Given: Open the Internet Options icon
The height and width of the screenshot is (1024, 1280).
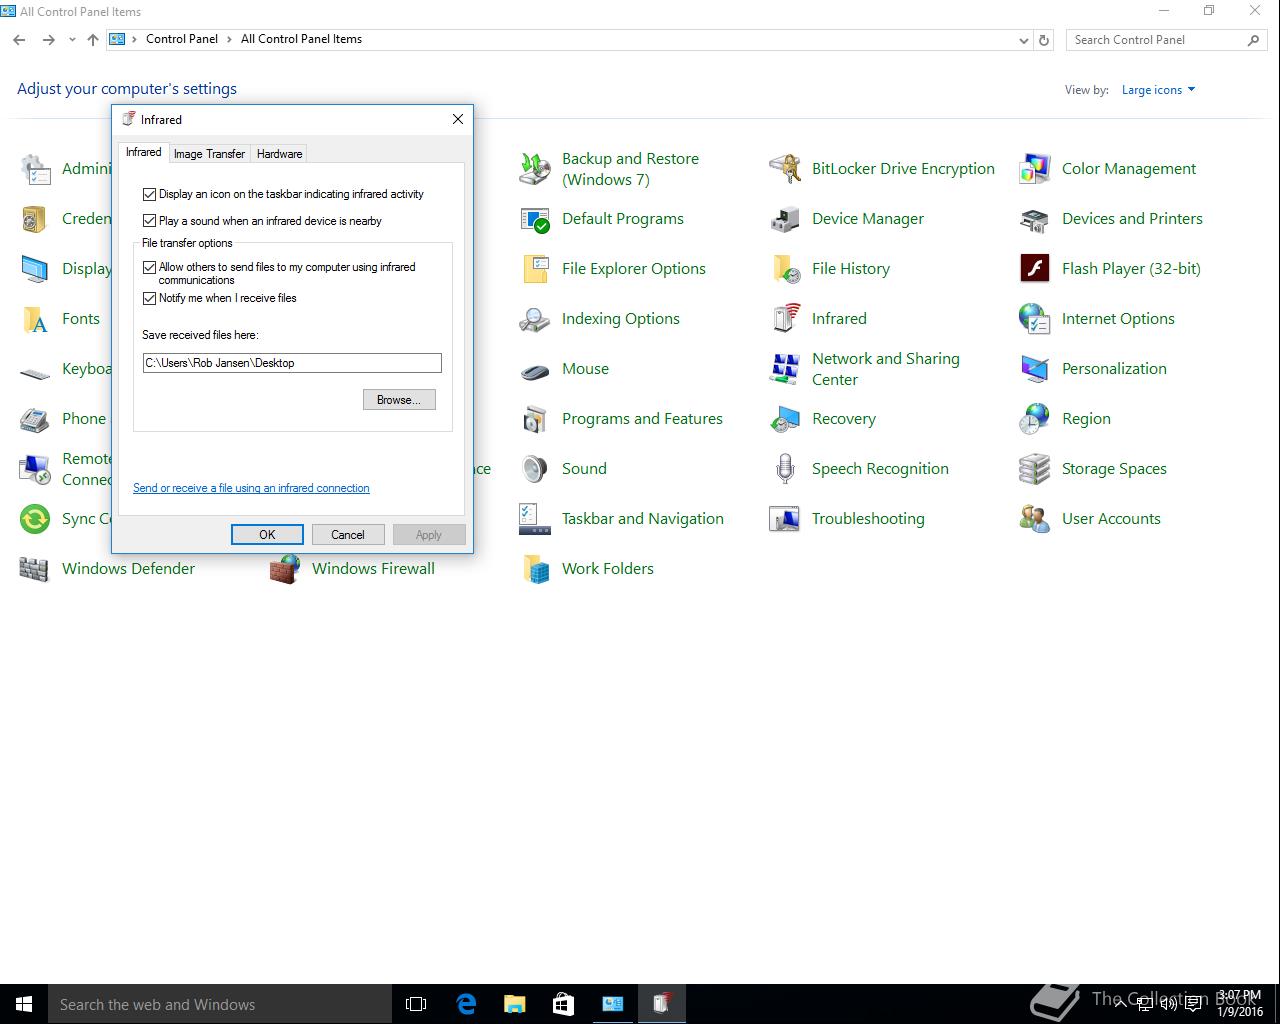Looking at the screenshot, I should tap(1035, 319).
